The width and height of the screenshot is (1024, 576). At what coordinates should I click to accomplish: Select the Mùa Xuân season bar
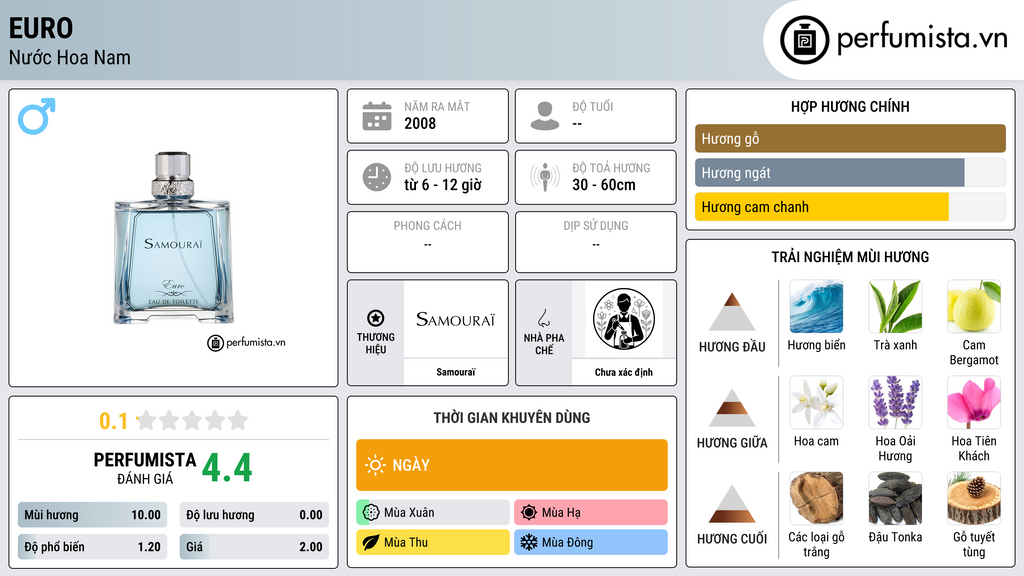point(433,513)
